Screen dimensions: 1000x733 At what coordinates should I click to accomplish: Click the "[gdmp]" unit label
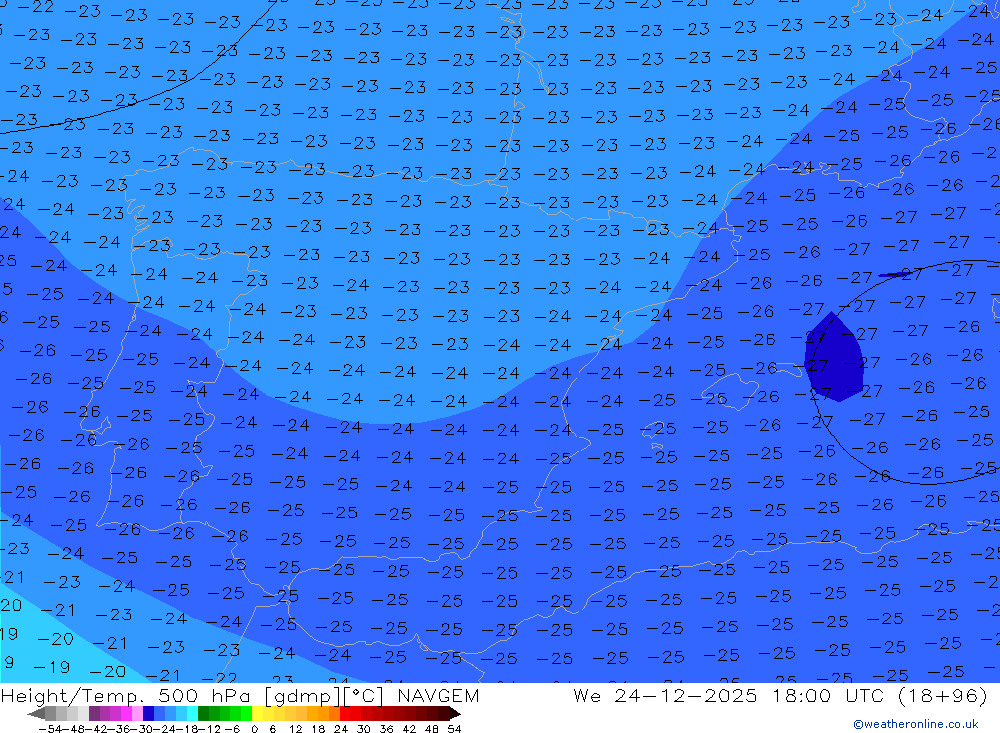[303, 696]
